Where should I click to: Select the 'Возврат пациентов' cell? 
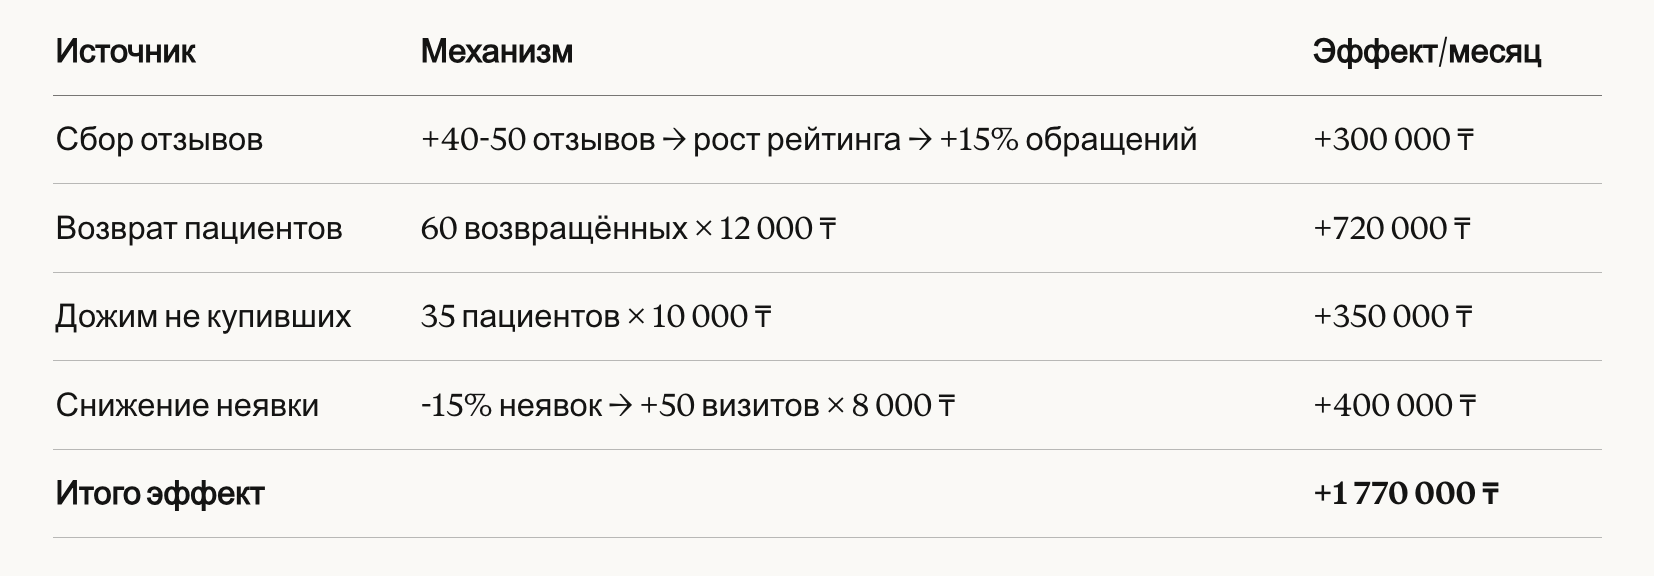[x=199, y=228]
